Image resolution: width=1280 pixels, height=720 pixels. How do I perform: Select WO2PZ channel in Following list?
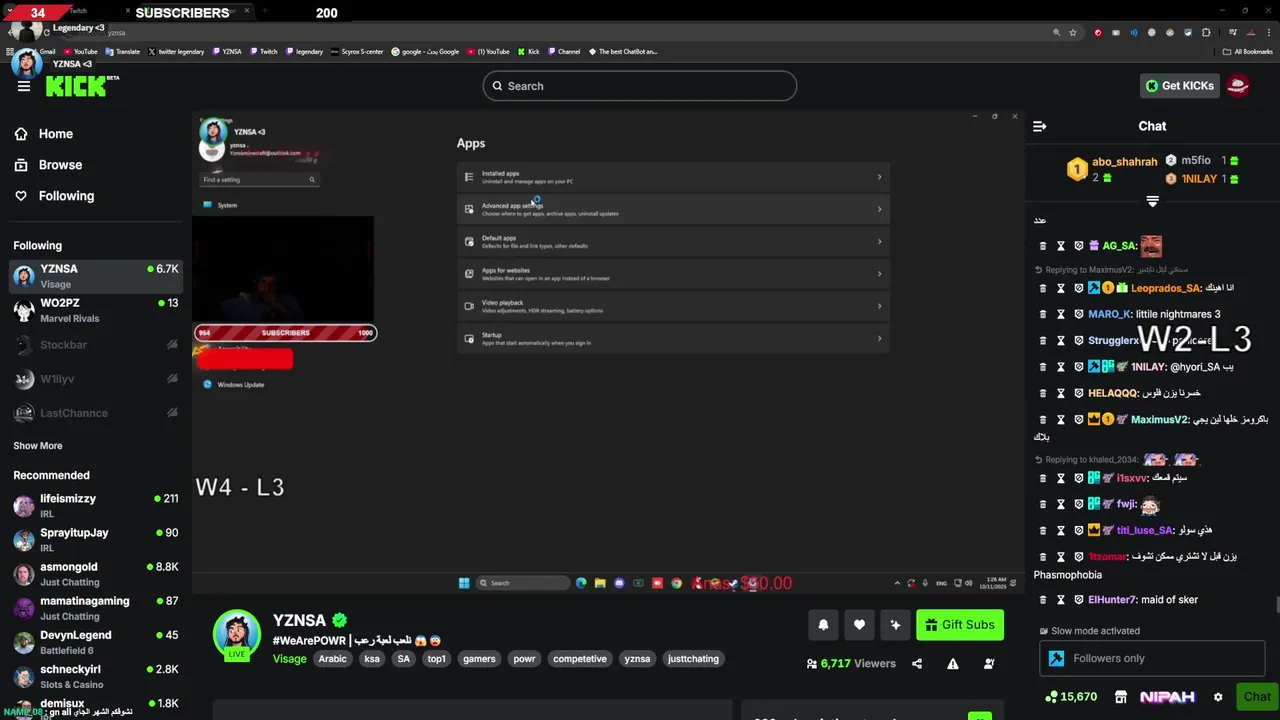point(96,310)
